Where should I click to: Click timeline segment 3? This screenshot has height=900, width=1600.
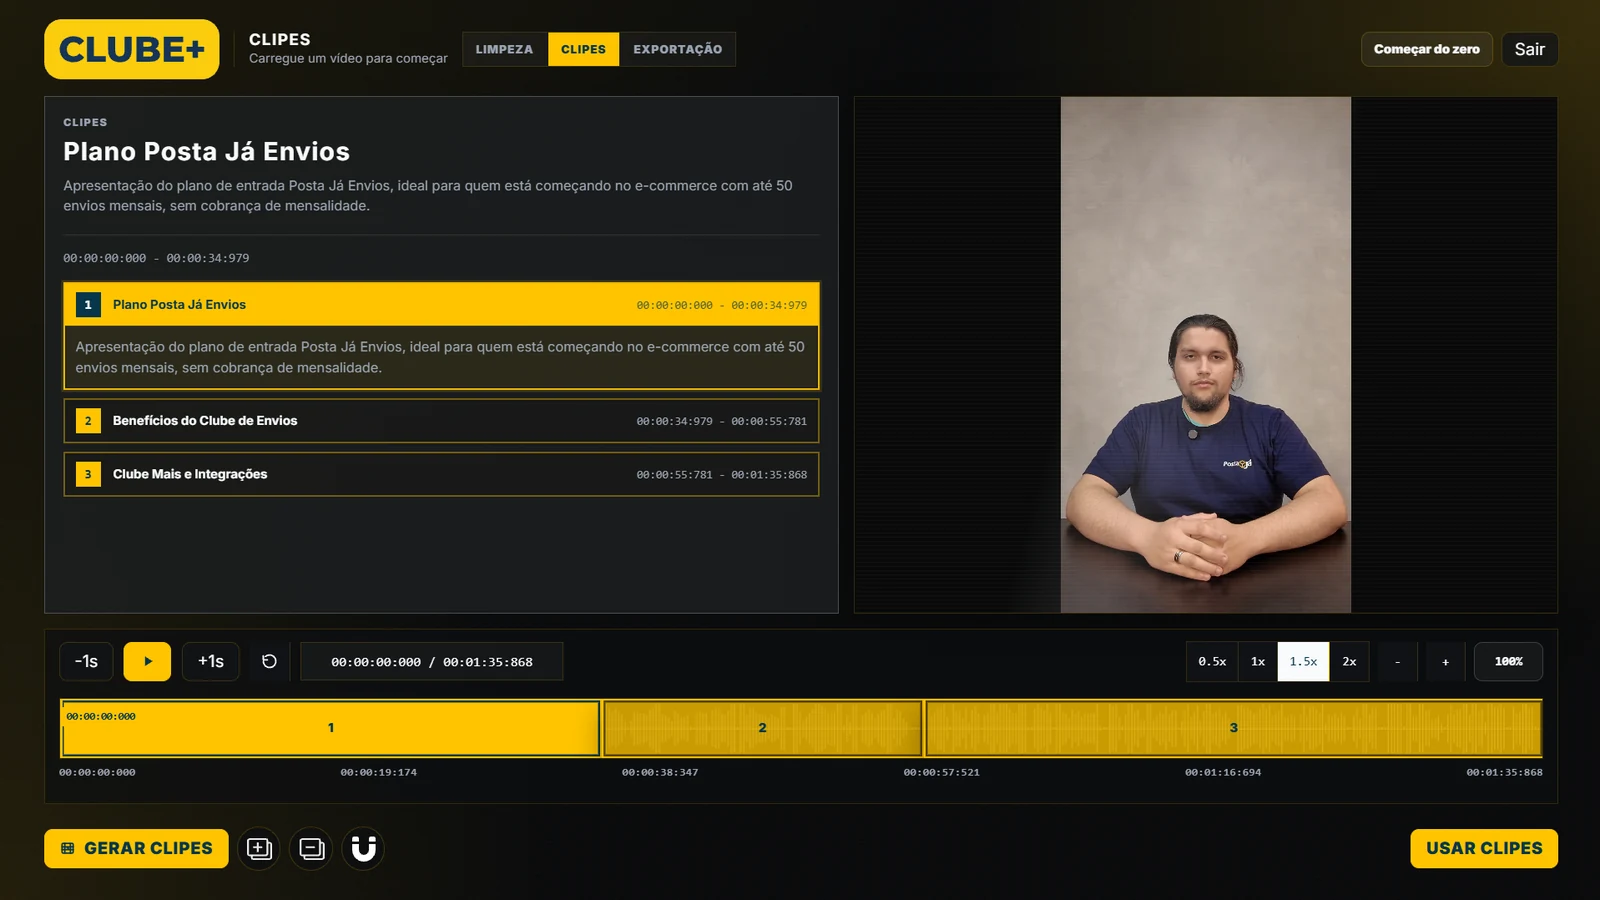pos(1233,728)
